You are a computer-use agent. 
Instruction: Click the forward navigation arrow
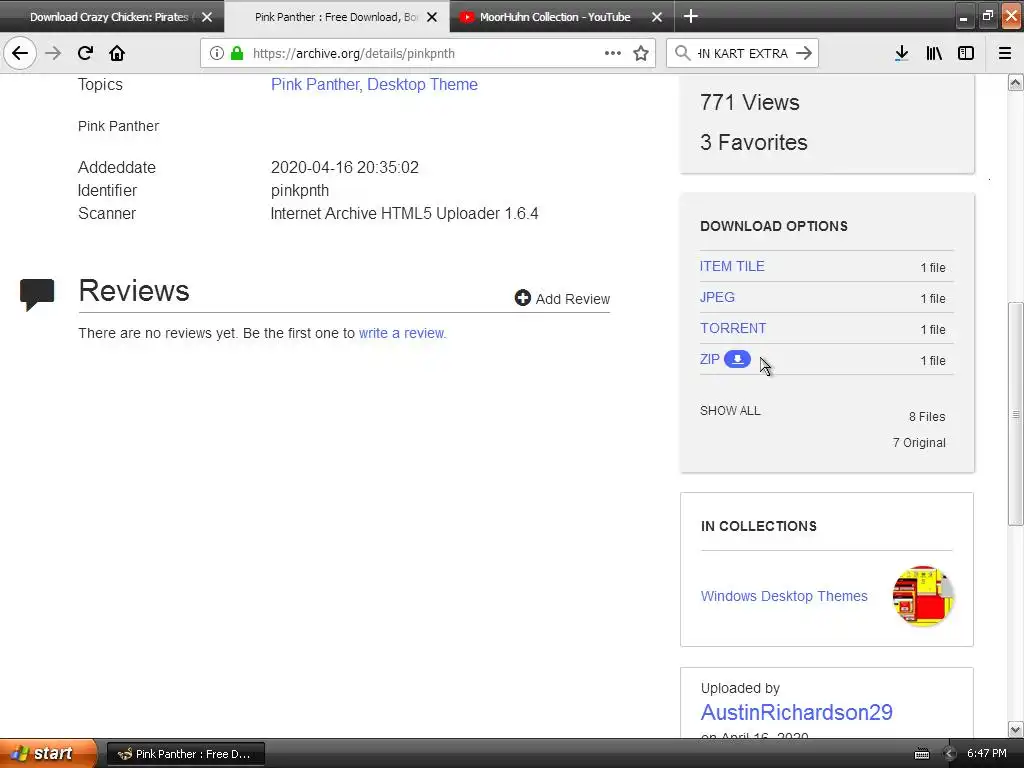click(53, 53)
